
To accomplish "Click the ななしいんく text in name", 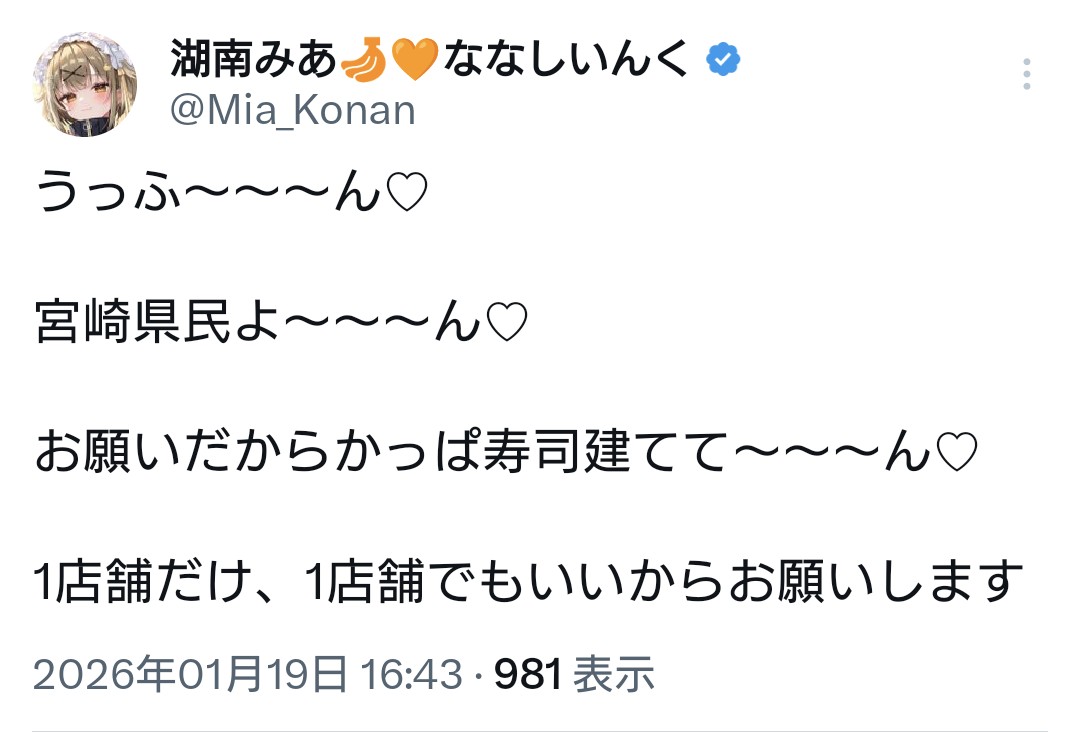I will tap(566, 62).
